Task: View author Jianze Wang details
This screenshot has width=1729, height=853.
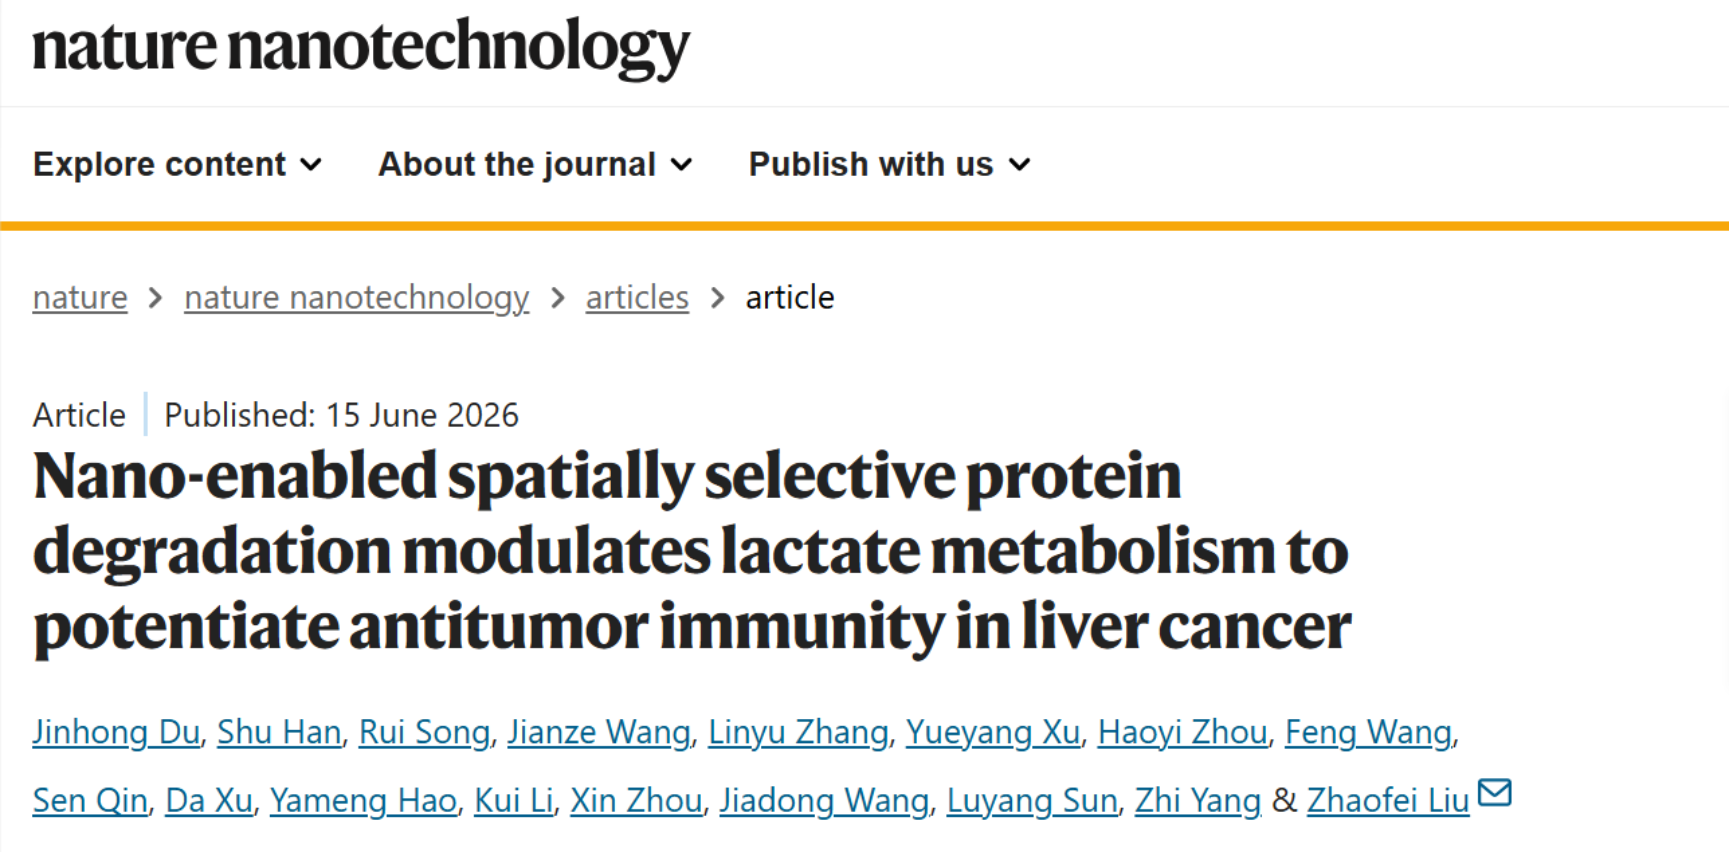Action: [x=599, y=732]
